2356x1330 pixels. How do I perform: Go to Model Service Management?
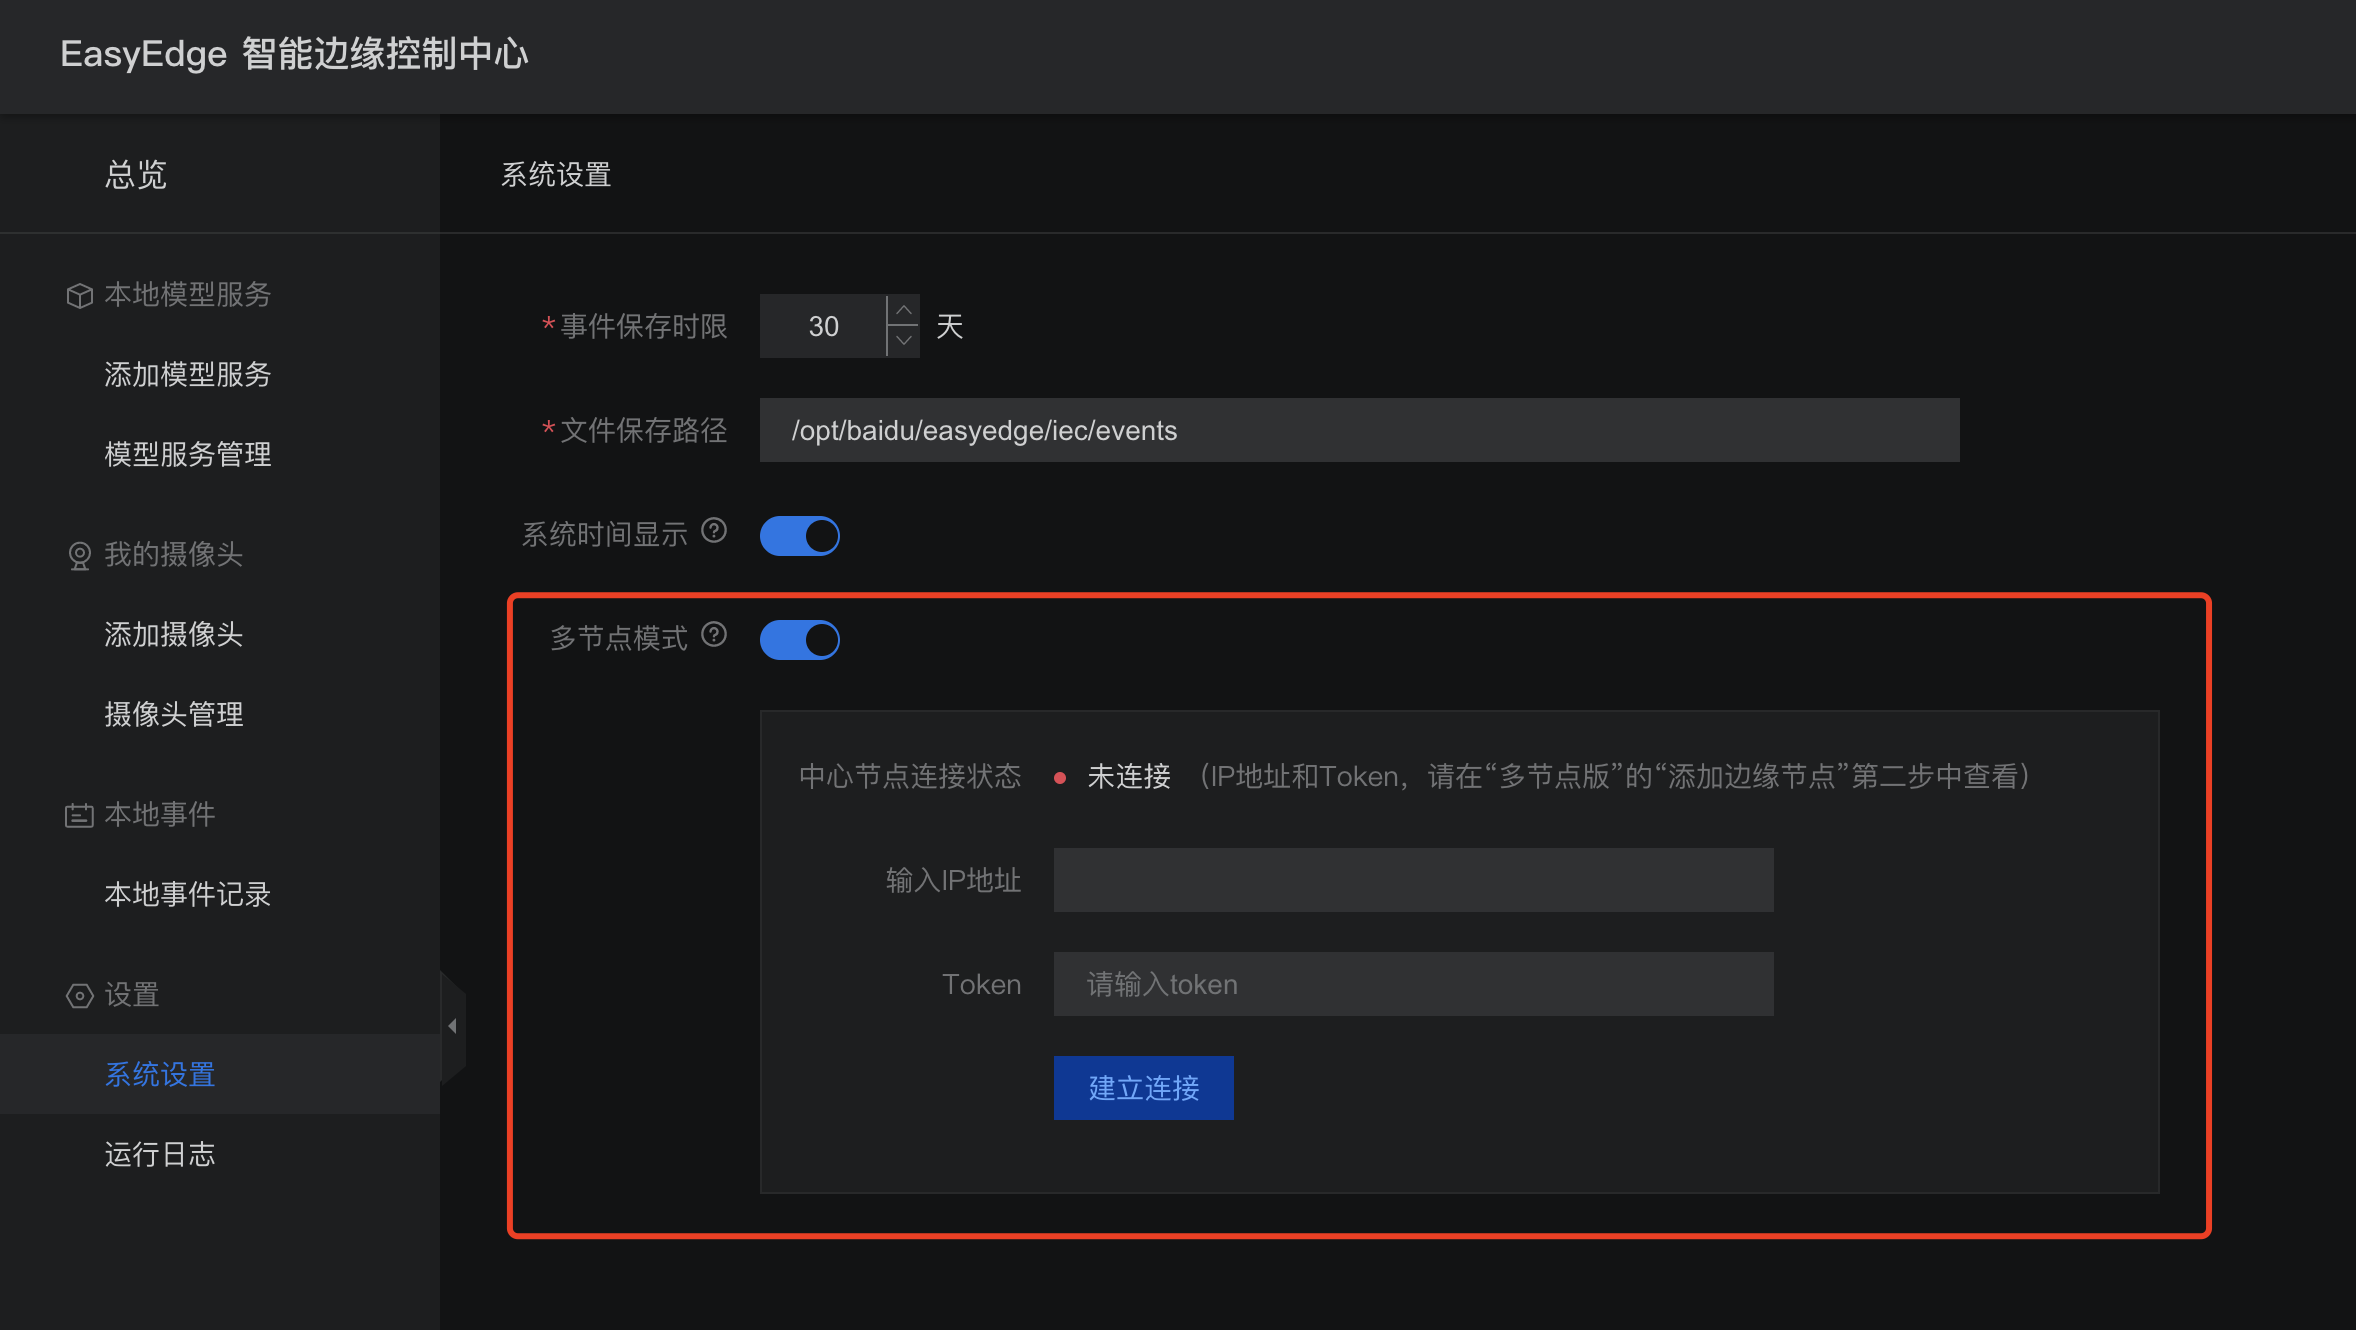coord(188,455)
